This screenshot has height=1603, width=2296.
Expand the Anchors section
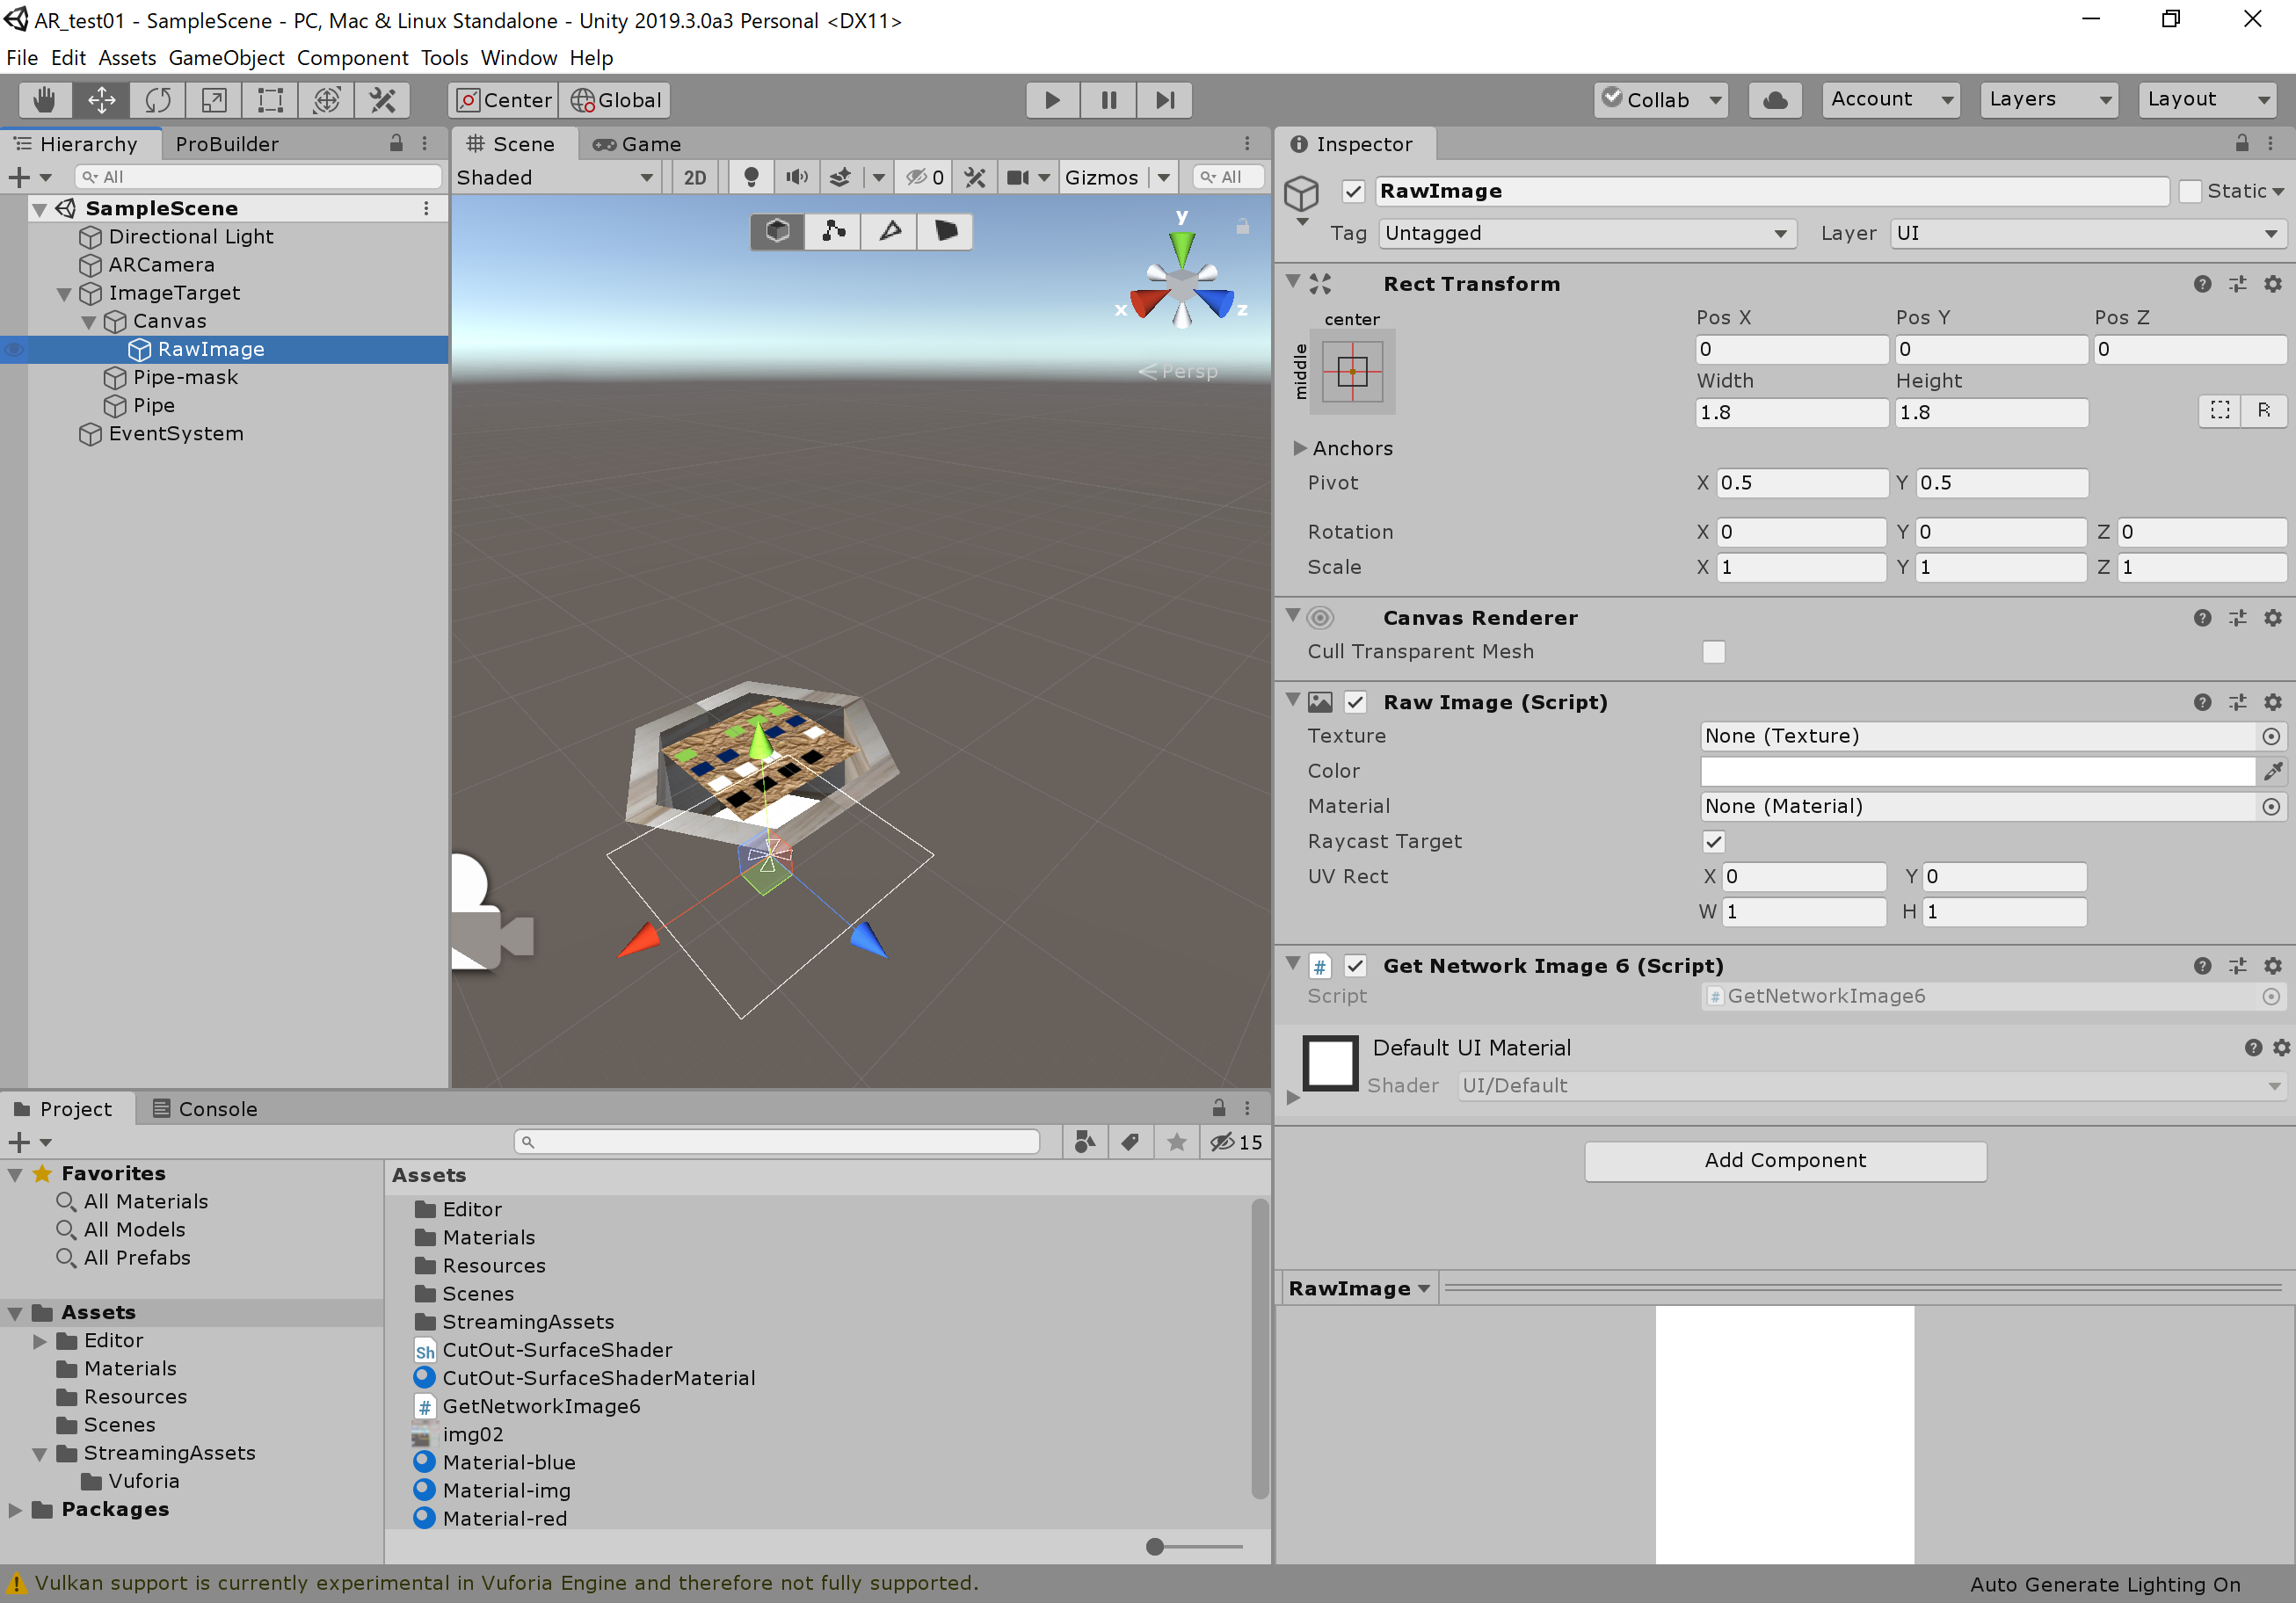[1300, 448]
